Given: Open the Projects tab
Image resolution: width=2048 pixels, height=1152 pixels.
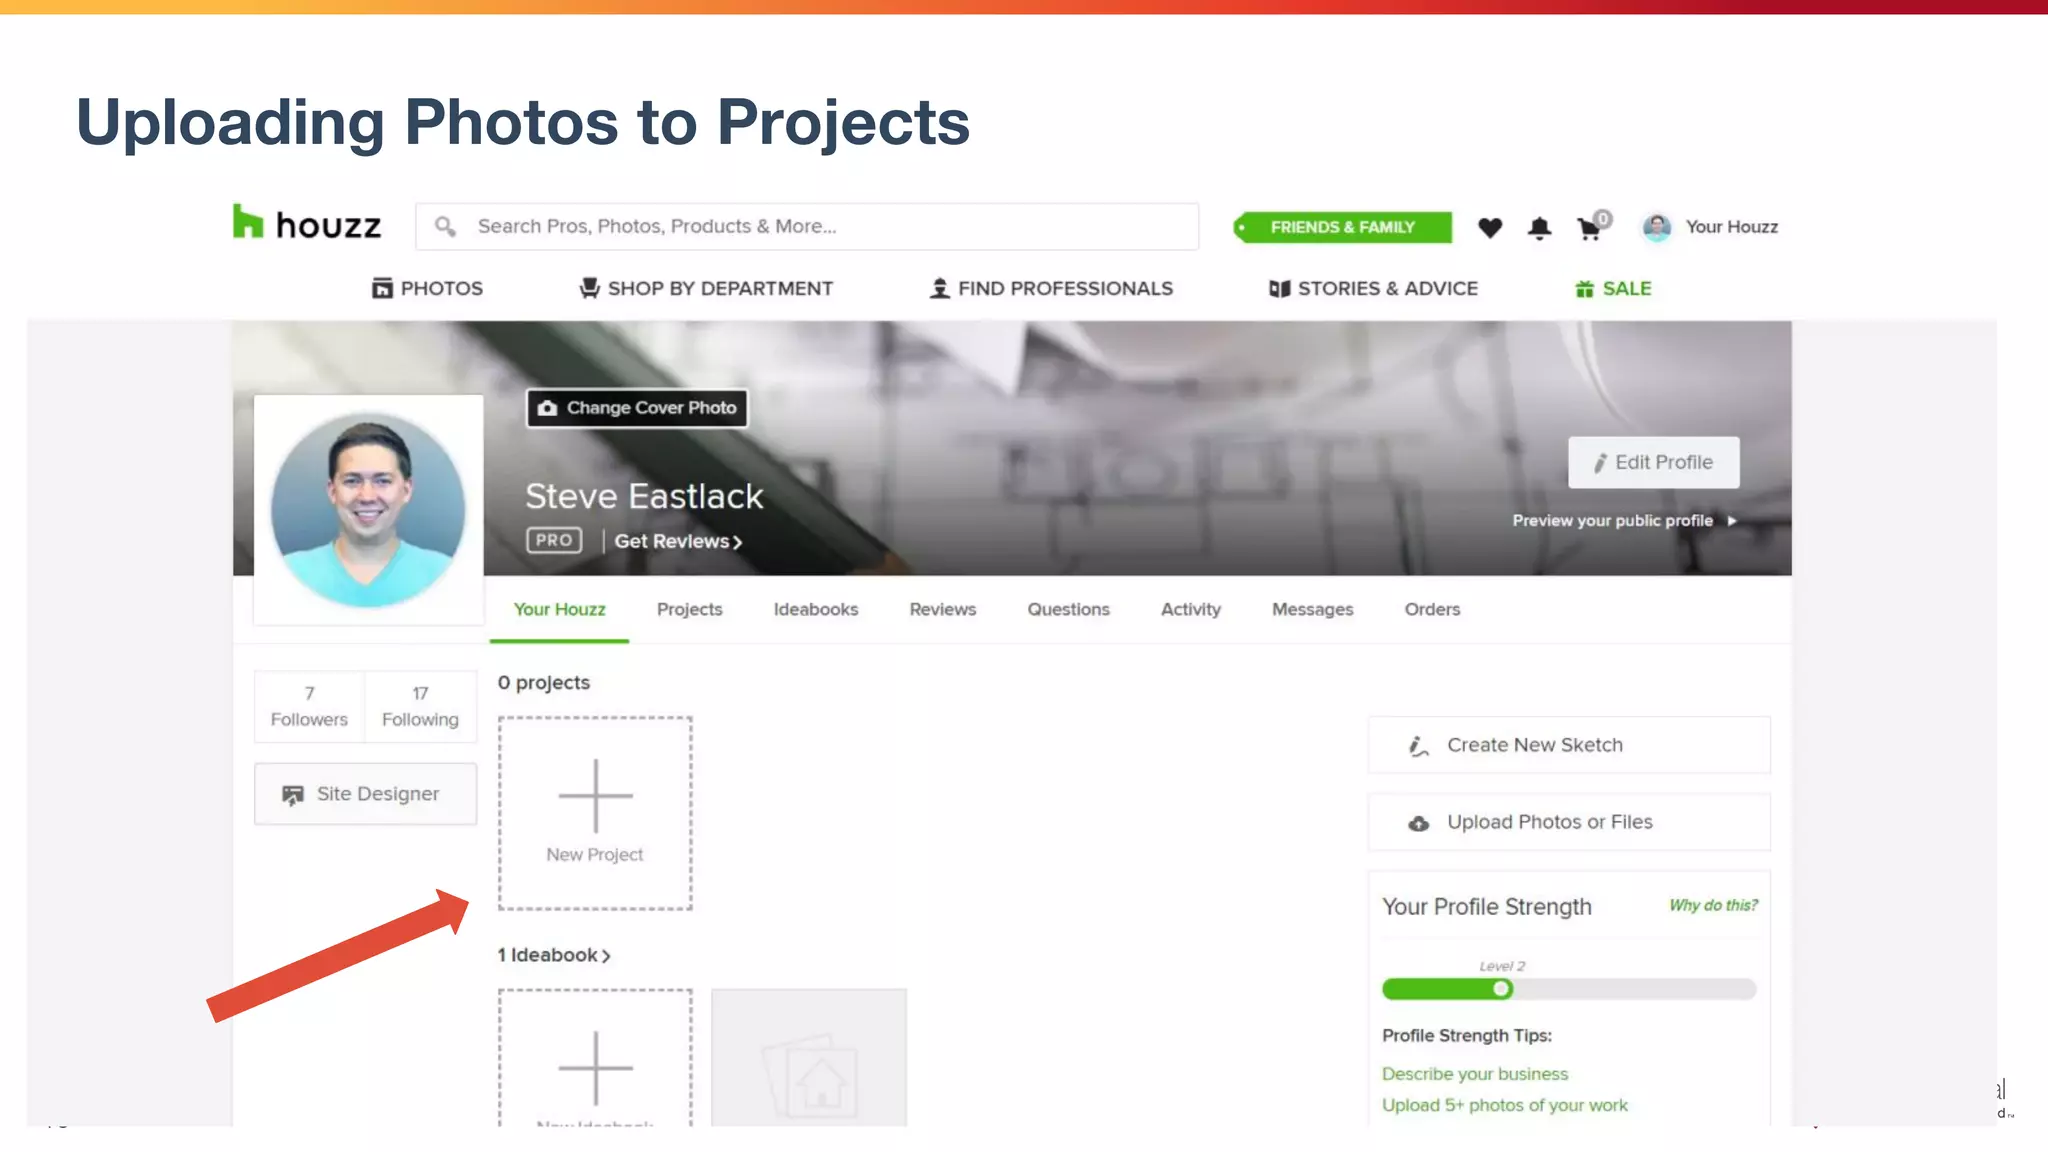Looking at the screenshot, I should (689, 609).
